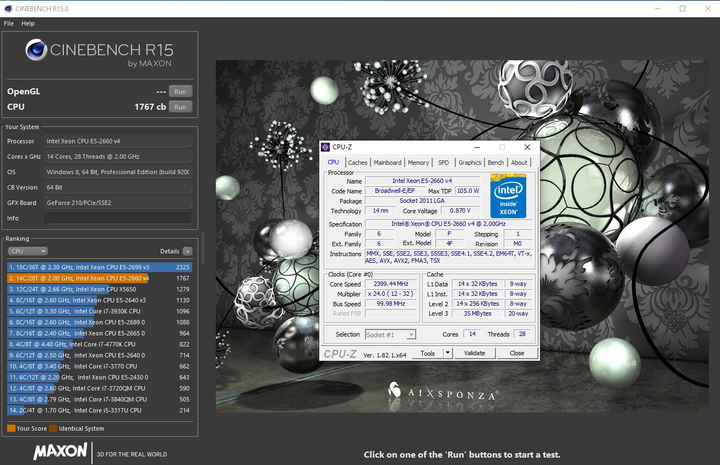The image size is (720, 465).
Task: Click the CPU-Z title bar icon
Action: click(x=326, y=147)
